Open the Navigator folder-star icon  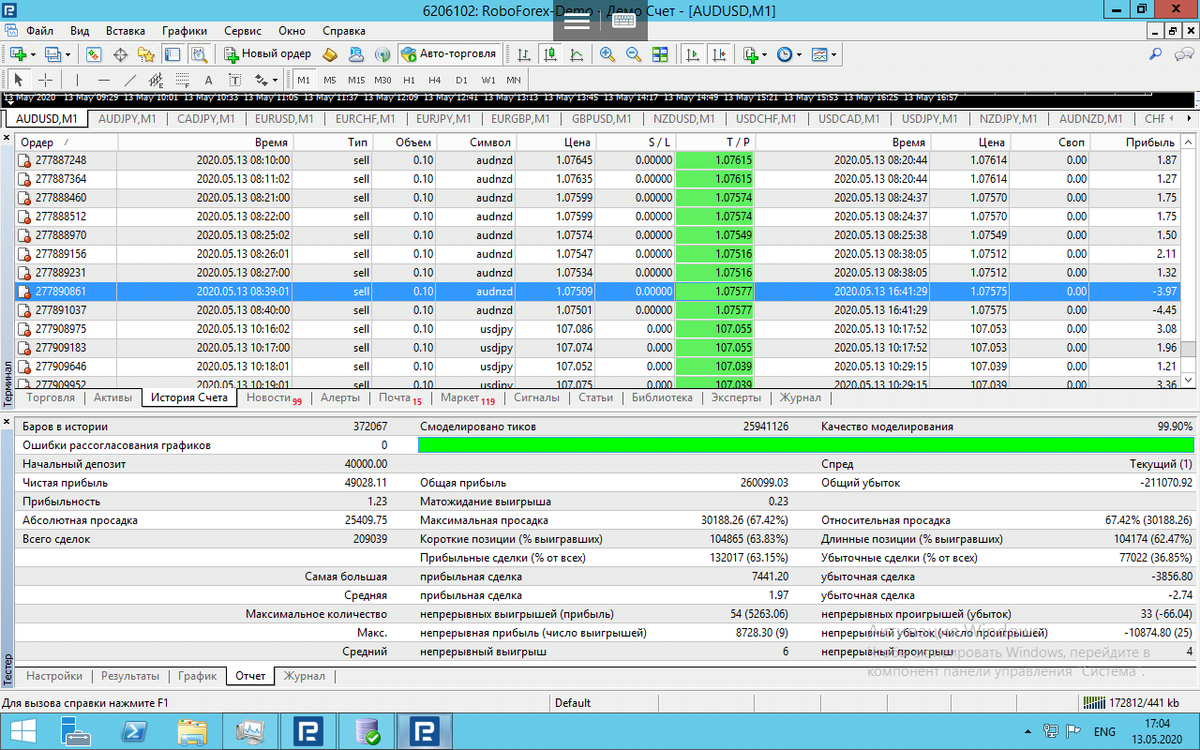point(146,54)
